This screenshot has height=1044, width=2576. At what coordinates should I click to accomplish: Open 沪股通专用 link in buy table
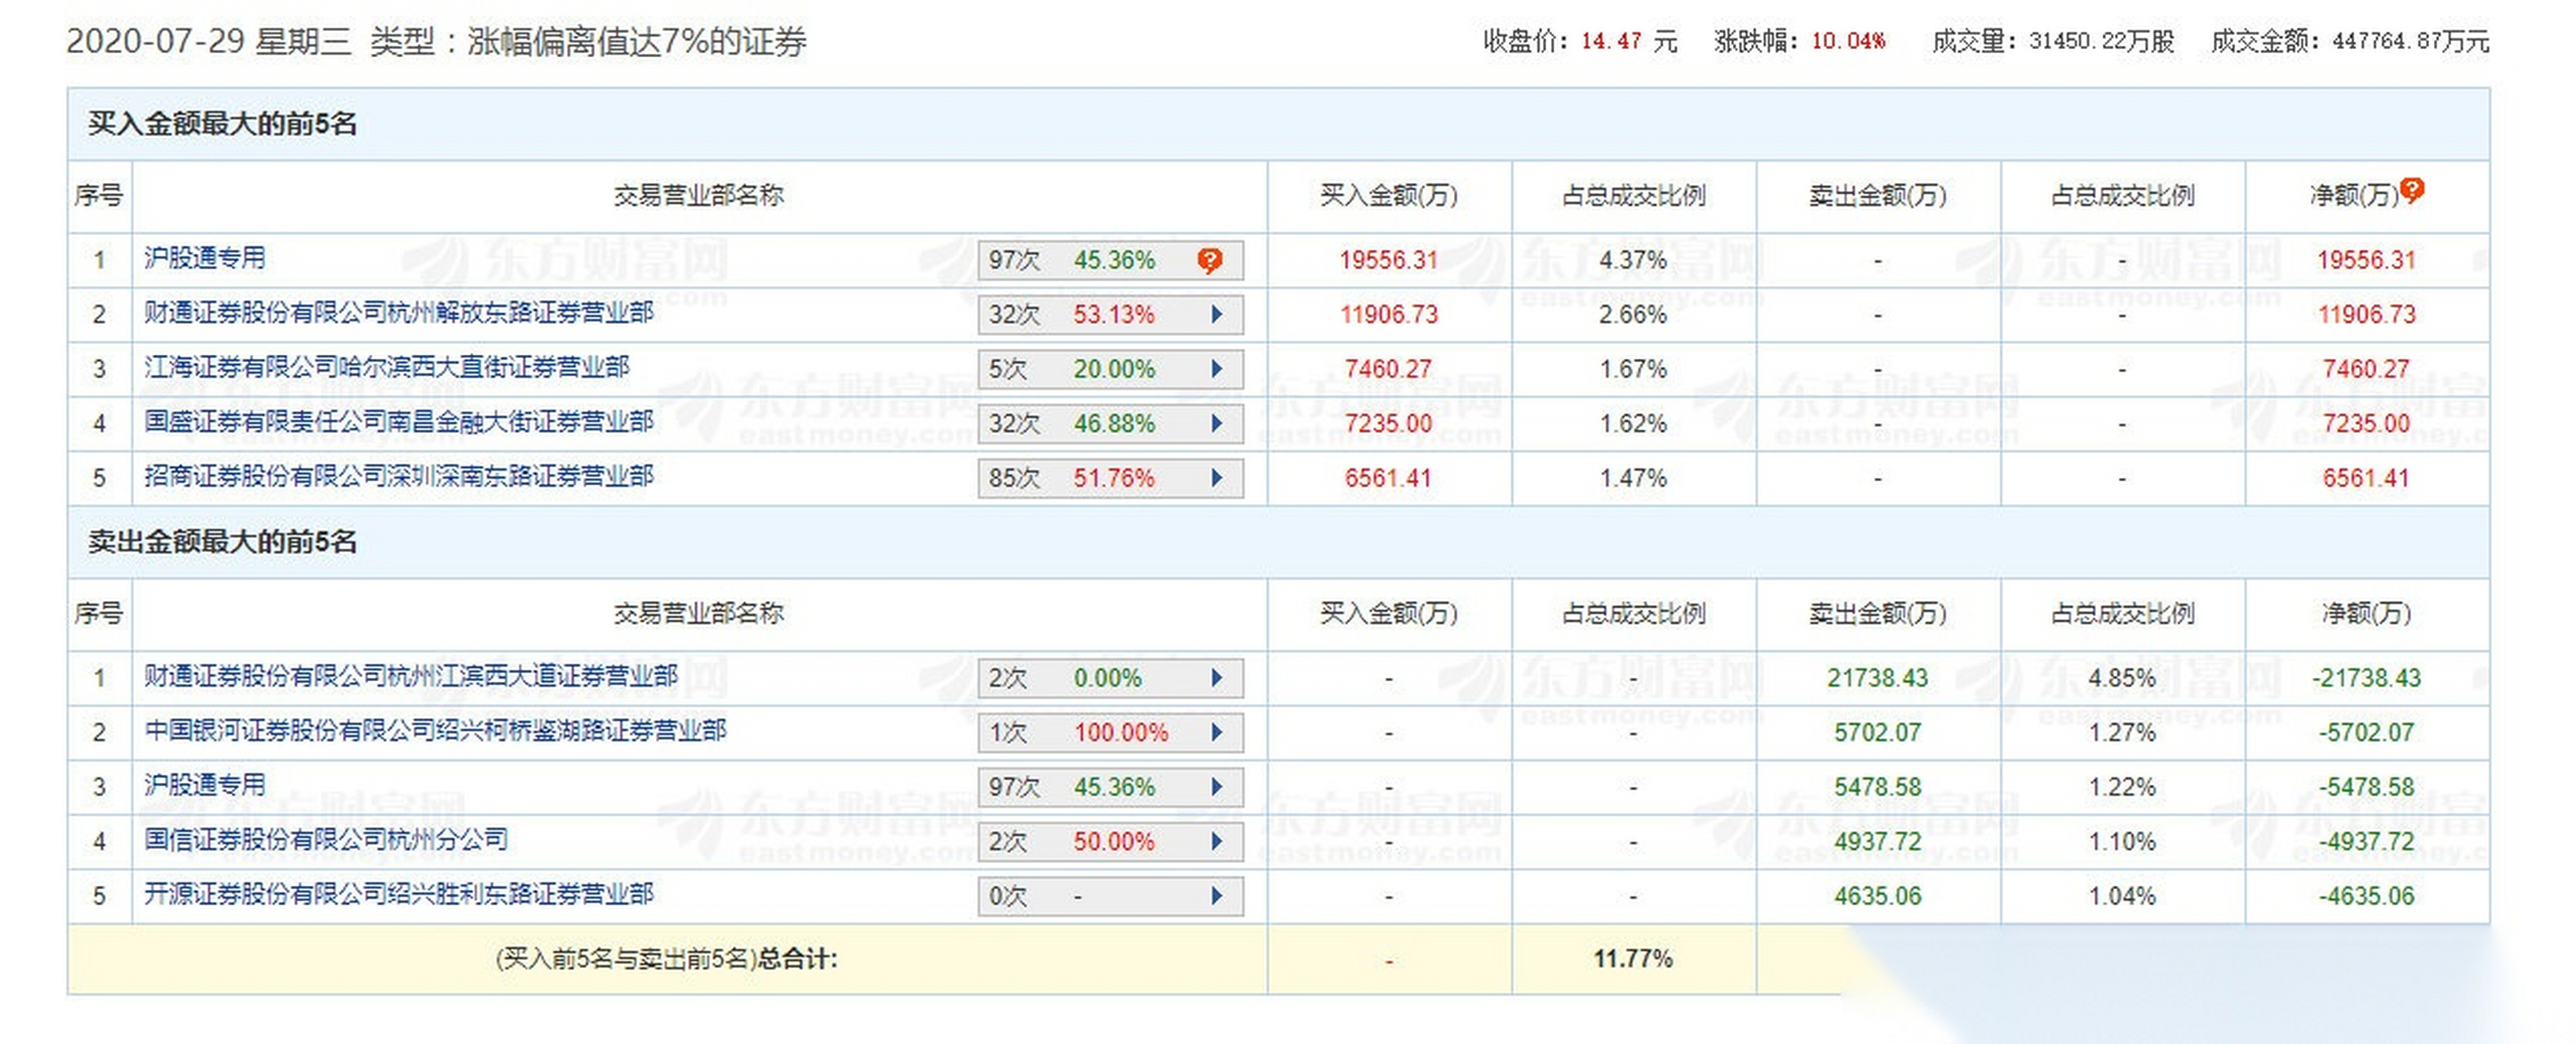click(205, 258)
